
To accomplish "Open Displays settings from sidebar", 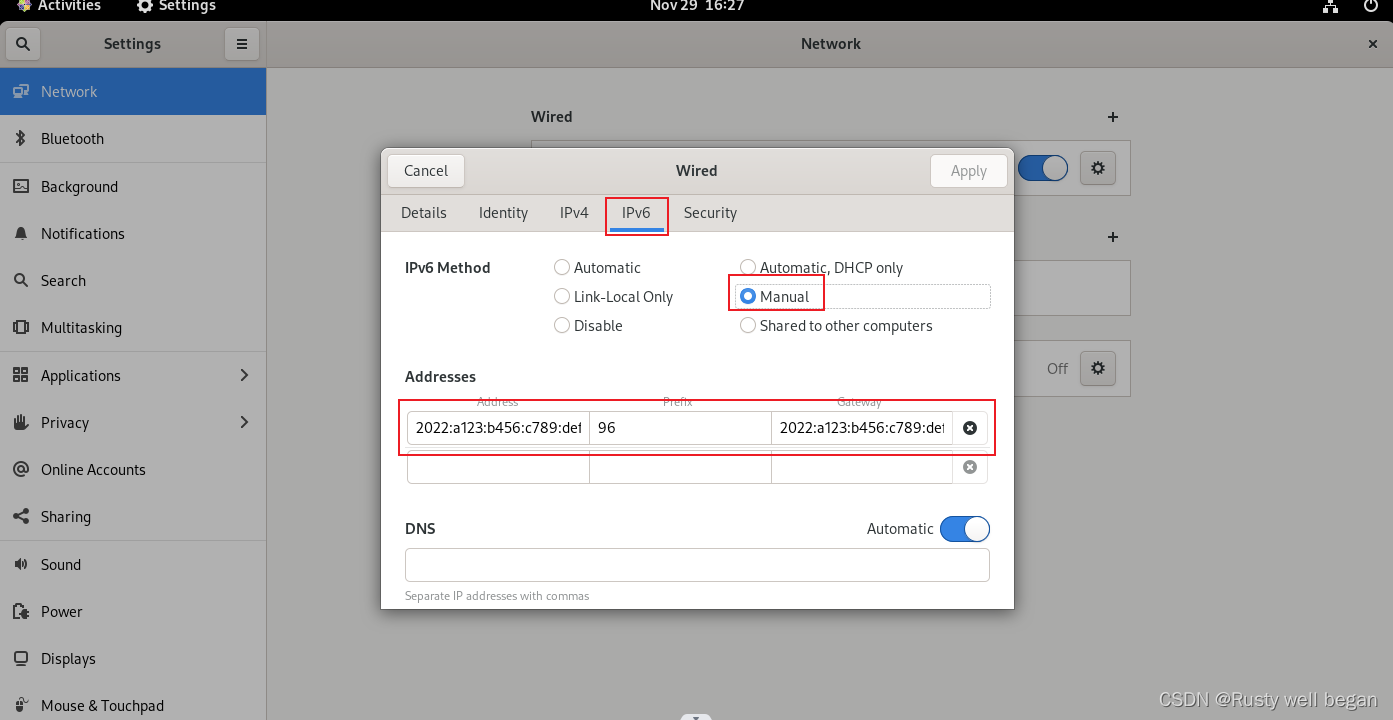I will pyautogui.click(x=133, y=659).
